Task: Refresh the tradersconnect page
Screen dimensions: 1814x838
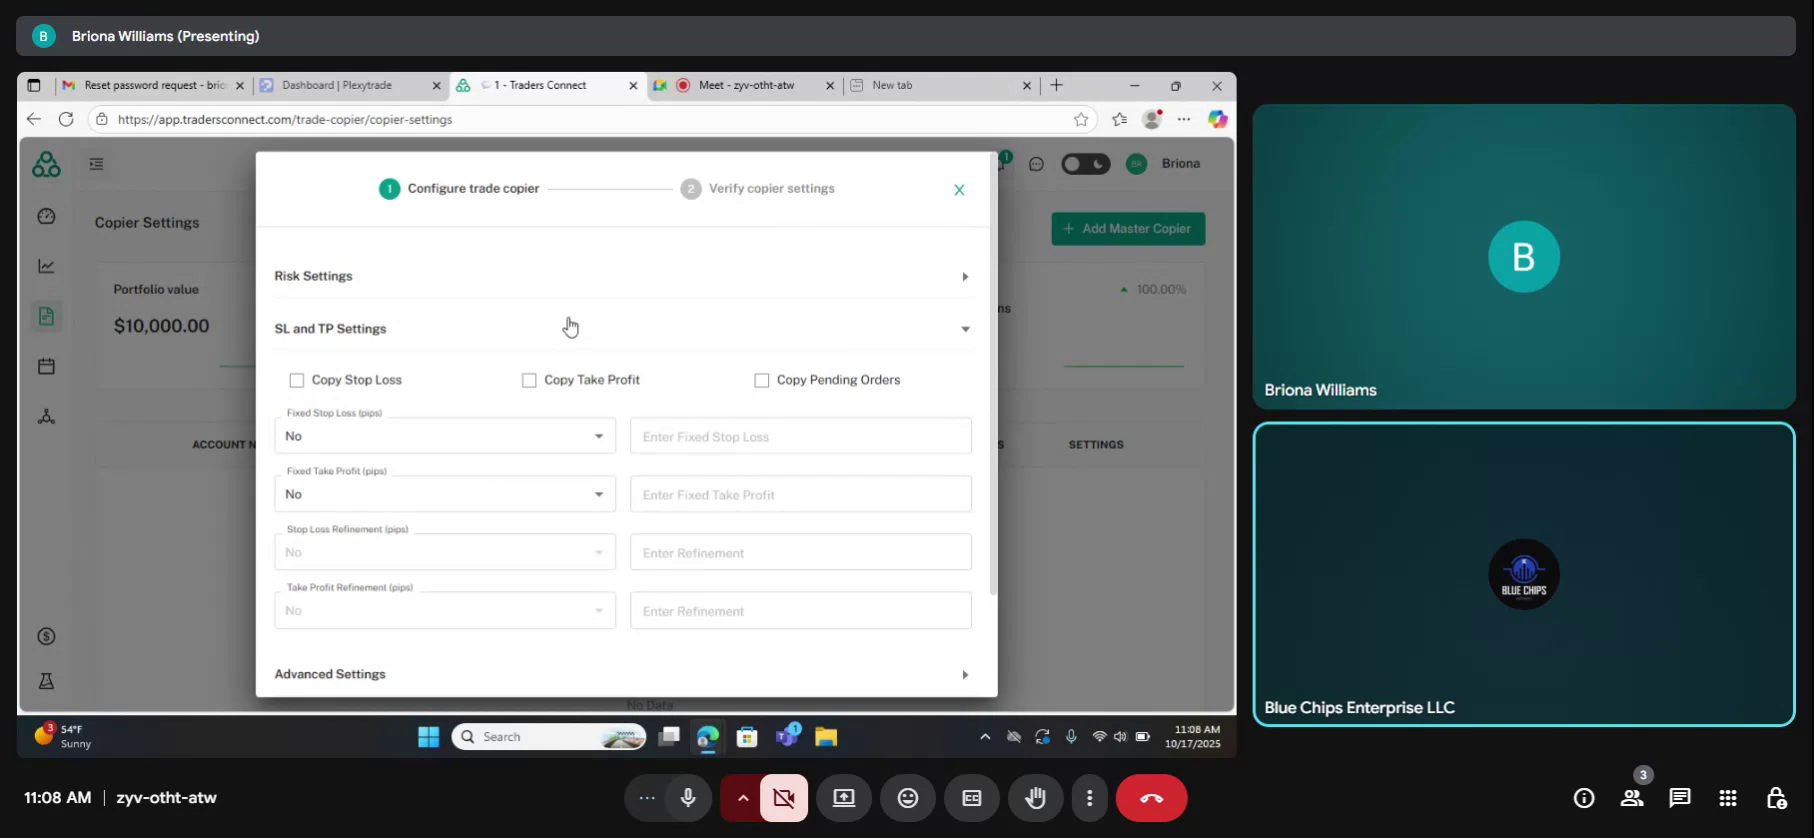Action: point(66,119)
